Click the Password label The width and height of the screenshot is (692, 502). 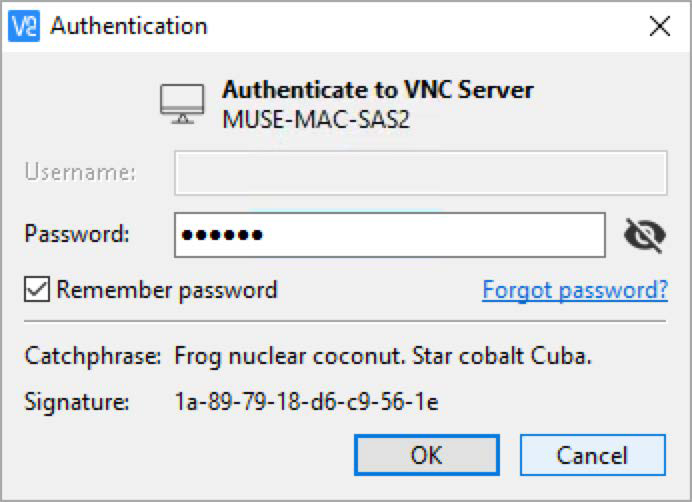[x=77, y=234]
